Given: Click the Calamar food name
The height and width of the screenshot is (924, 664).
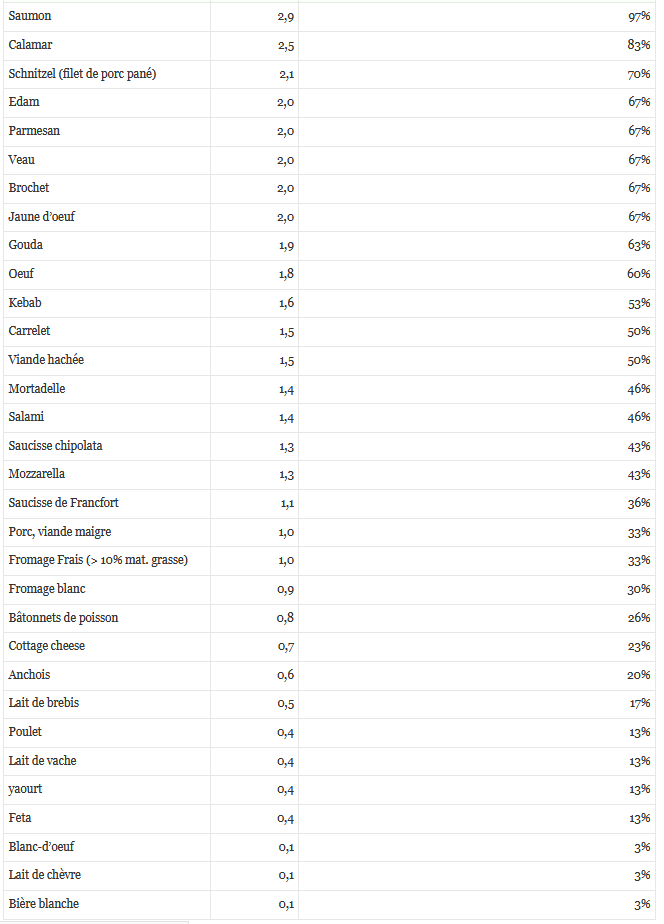Looking at the screenshot, I should 30,45.
